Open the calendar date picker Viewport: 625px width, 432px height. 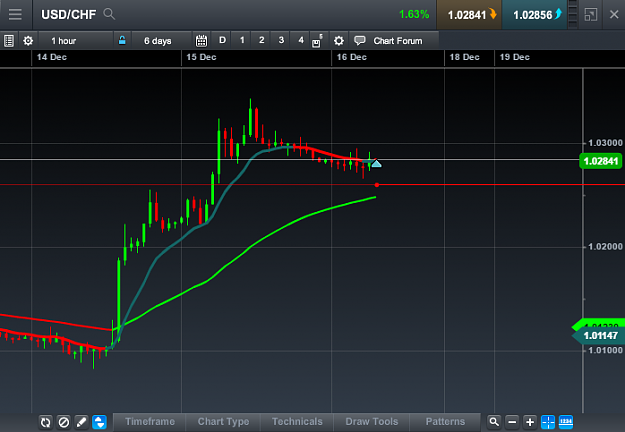click(201, 41)
